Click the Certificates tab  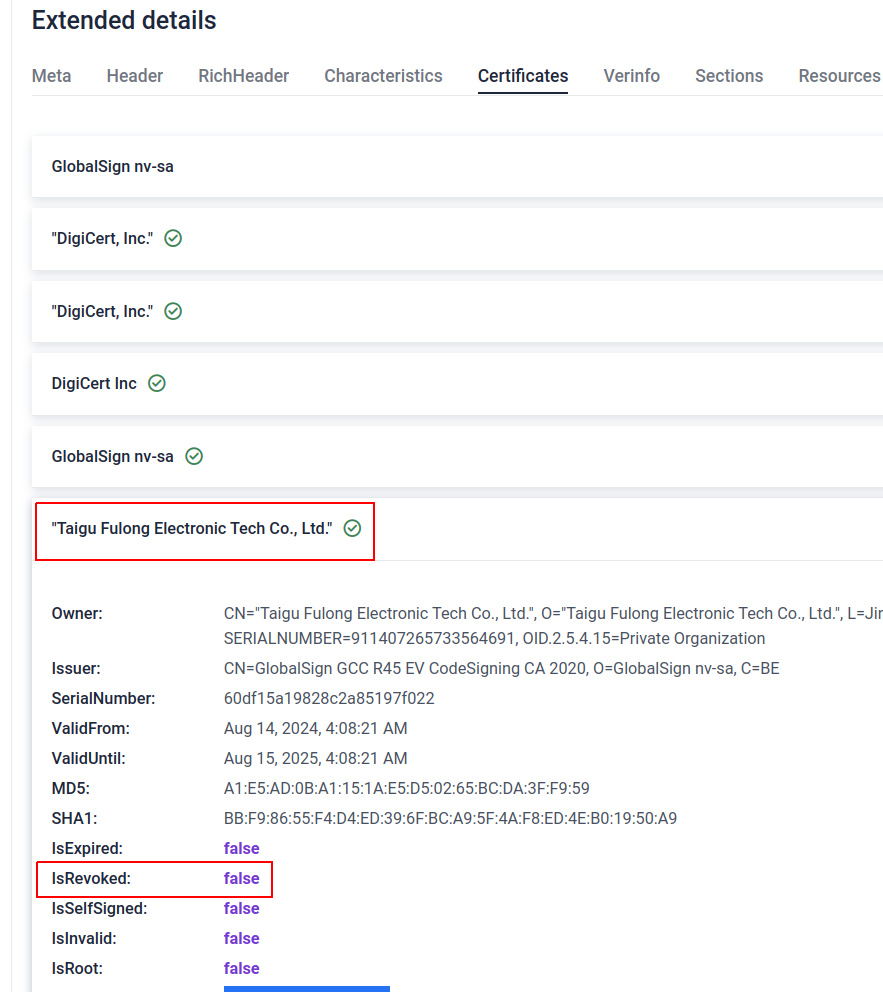(x=523, y=76)
